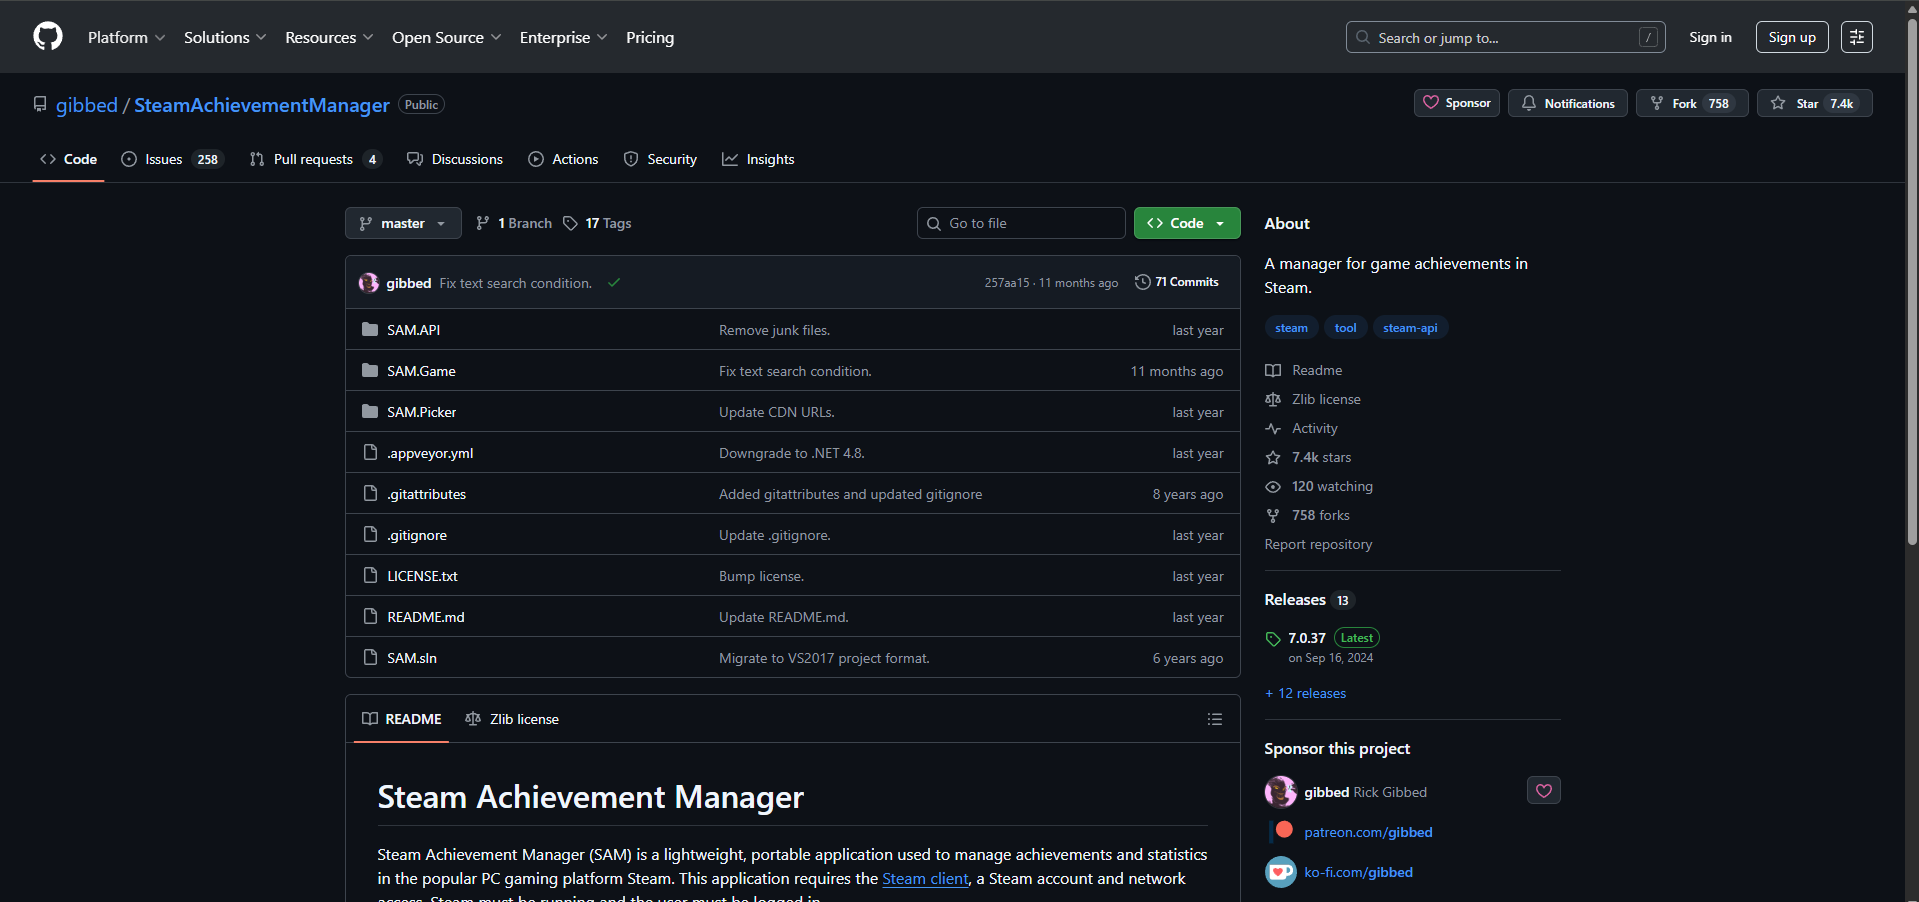Expand the Resources menu
The height and width of the screenshot is (902, 1919).
329,37
